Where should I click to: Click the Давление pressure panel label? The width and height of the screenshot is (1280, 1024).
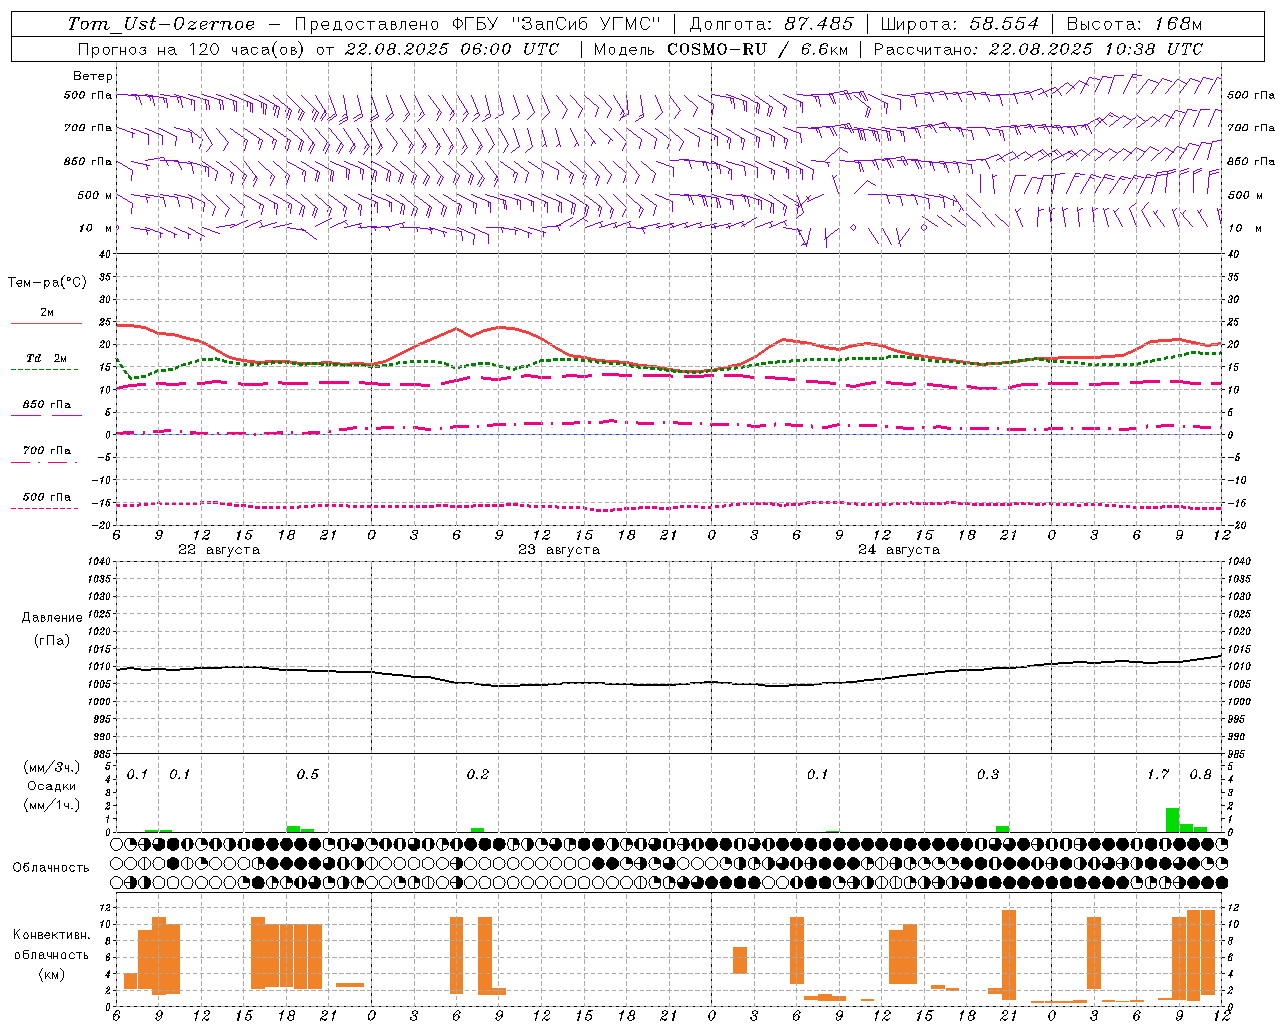(x=52, y=618)
